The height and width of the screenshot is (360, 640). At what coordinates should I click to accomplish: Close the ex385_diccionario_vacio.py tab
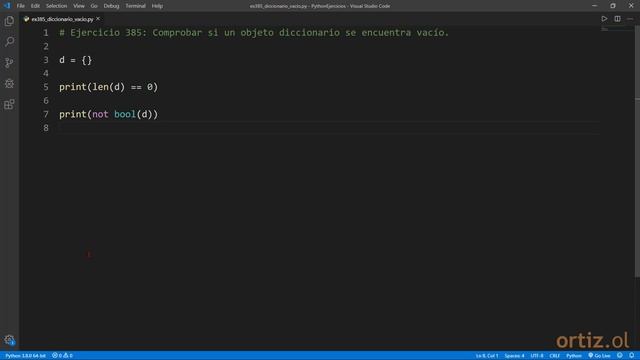[98, 19]
